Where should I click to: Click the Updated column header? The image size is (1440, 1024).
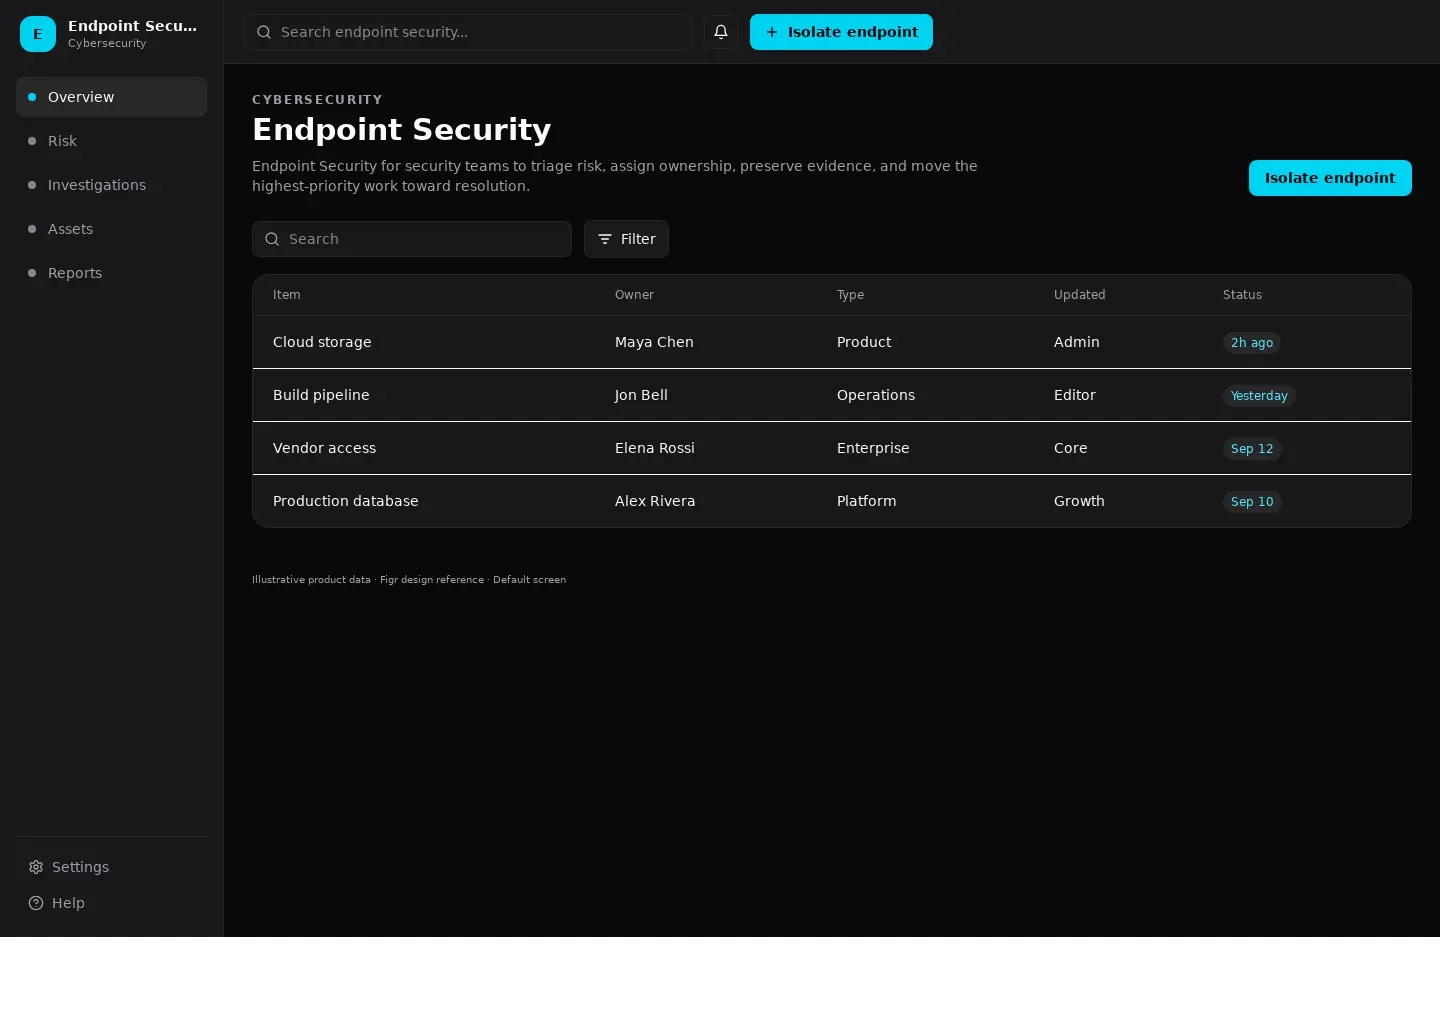[1080, 295]
